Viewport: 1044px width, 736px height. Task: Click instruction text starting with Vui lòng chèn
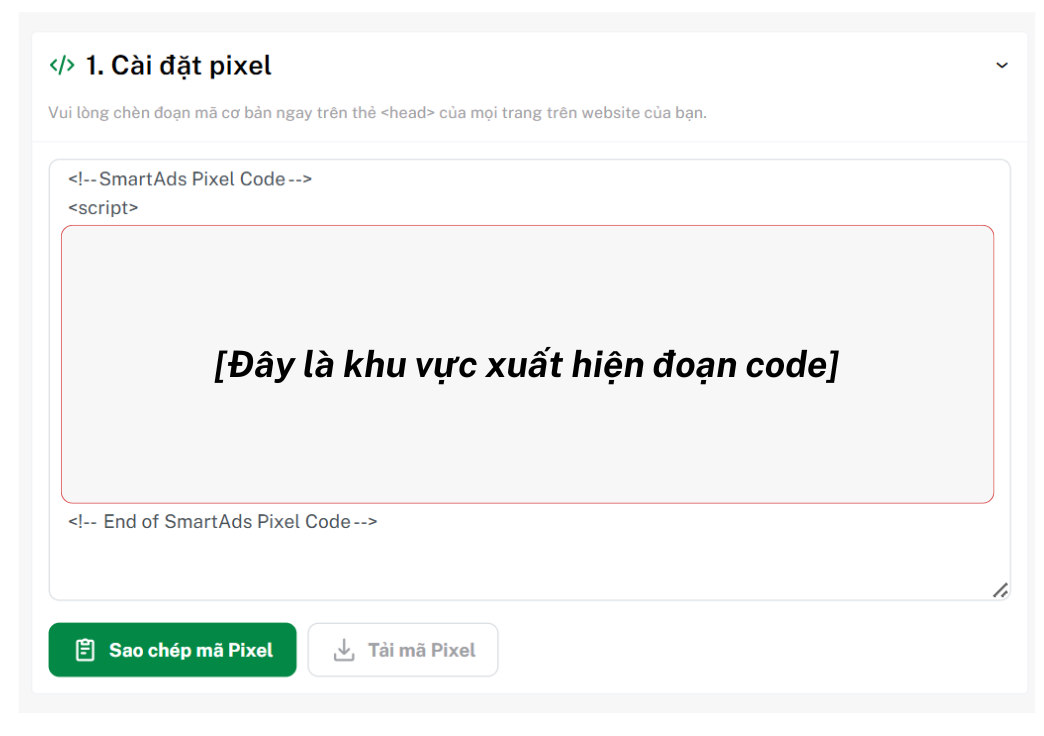coord(377,113)
